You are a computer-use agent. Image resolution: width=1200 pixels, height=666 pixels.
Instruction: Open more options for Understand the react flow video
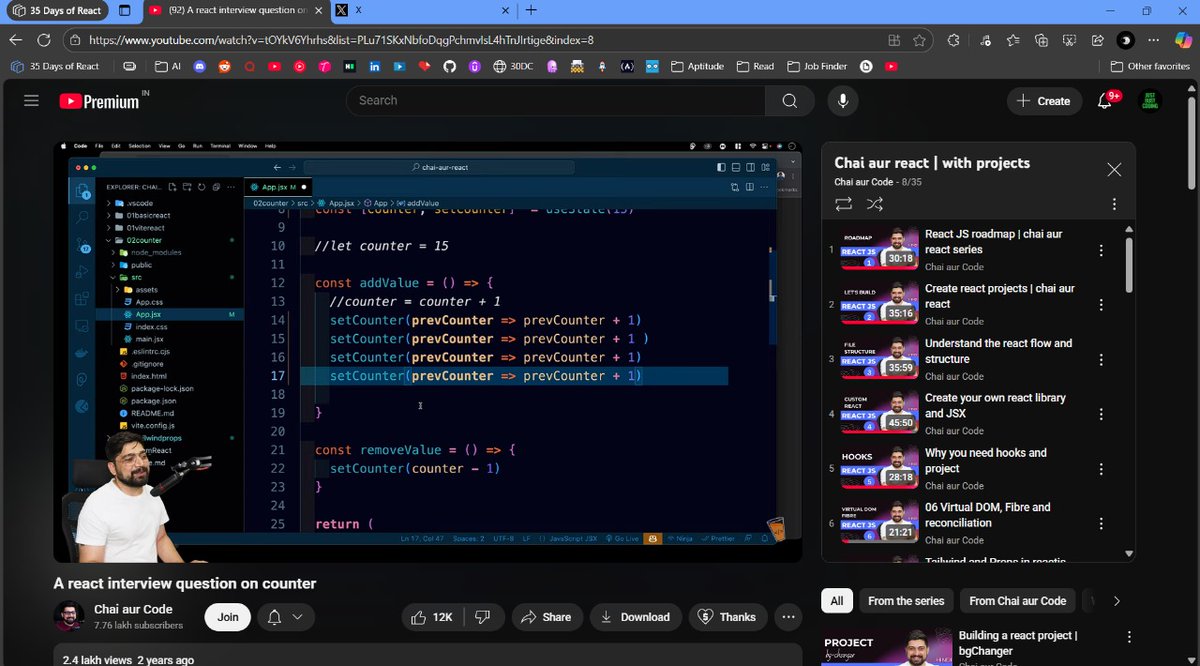click(x=1101, y=359)
